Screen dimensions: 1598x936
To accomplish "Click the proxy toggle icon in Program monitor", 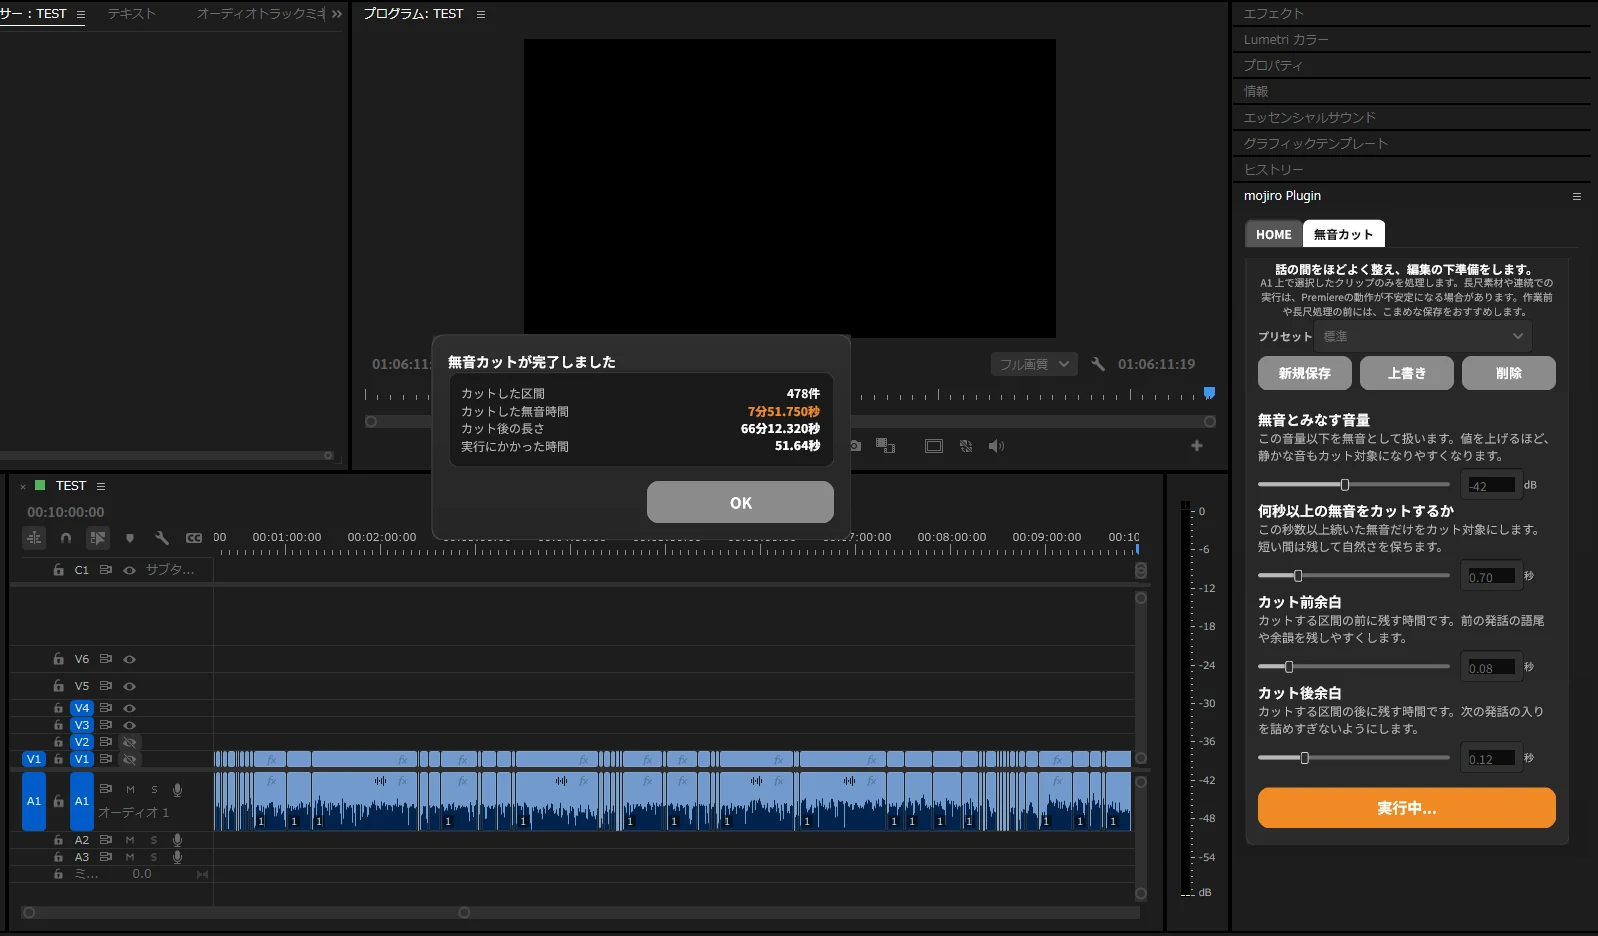I will (966, 446).
